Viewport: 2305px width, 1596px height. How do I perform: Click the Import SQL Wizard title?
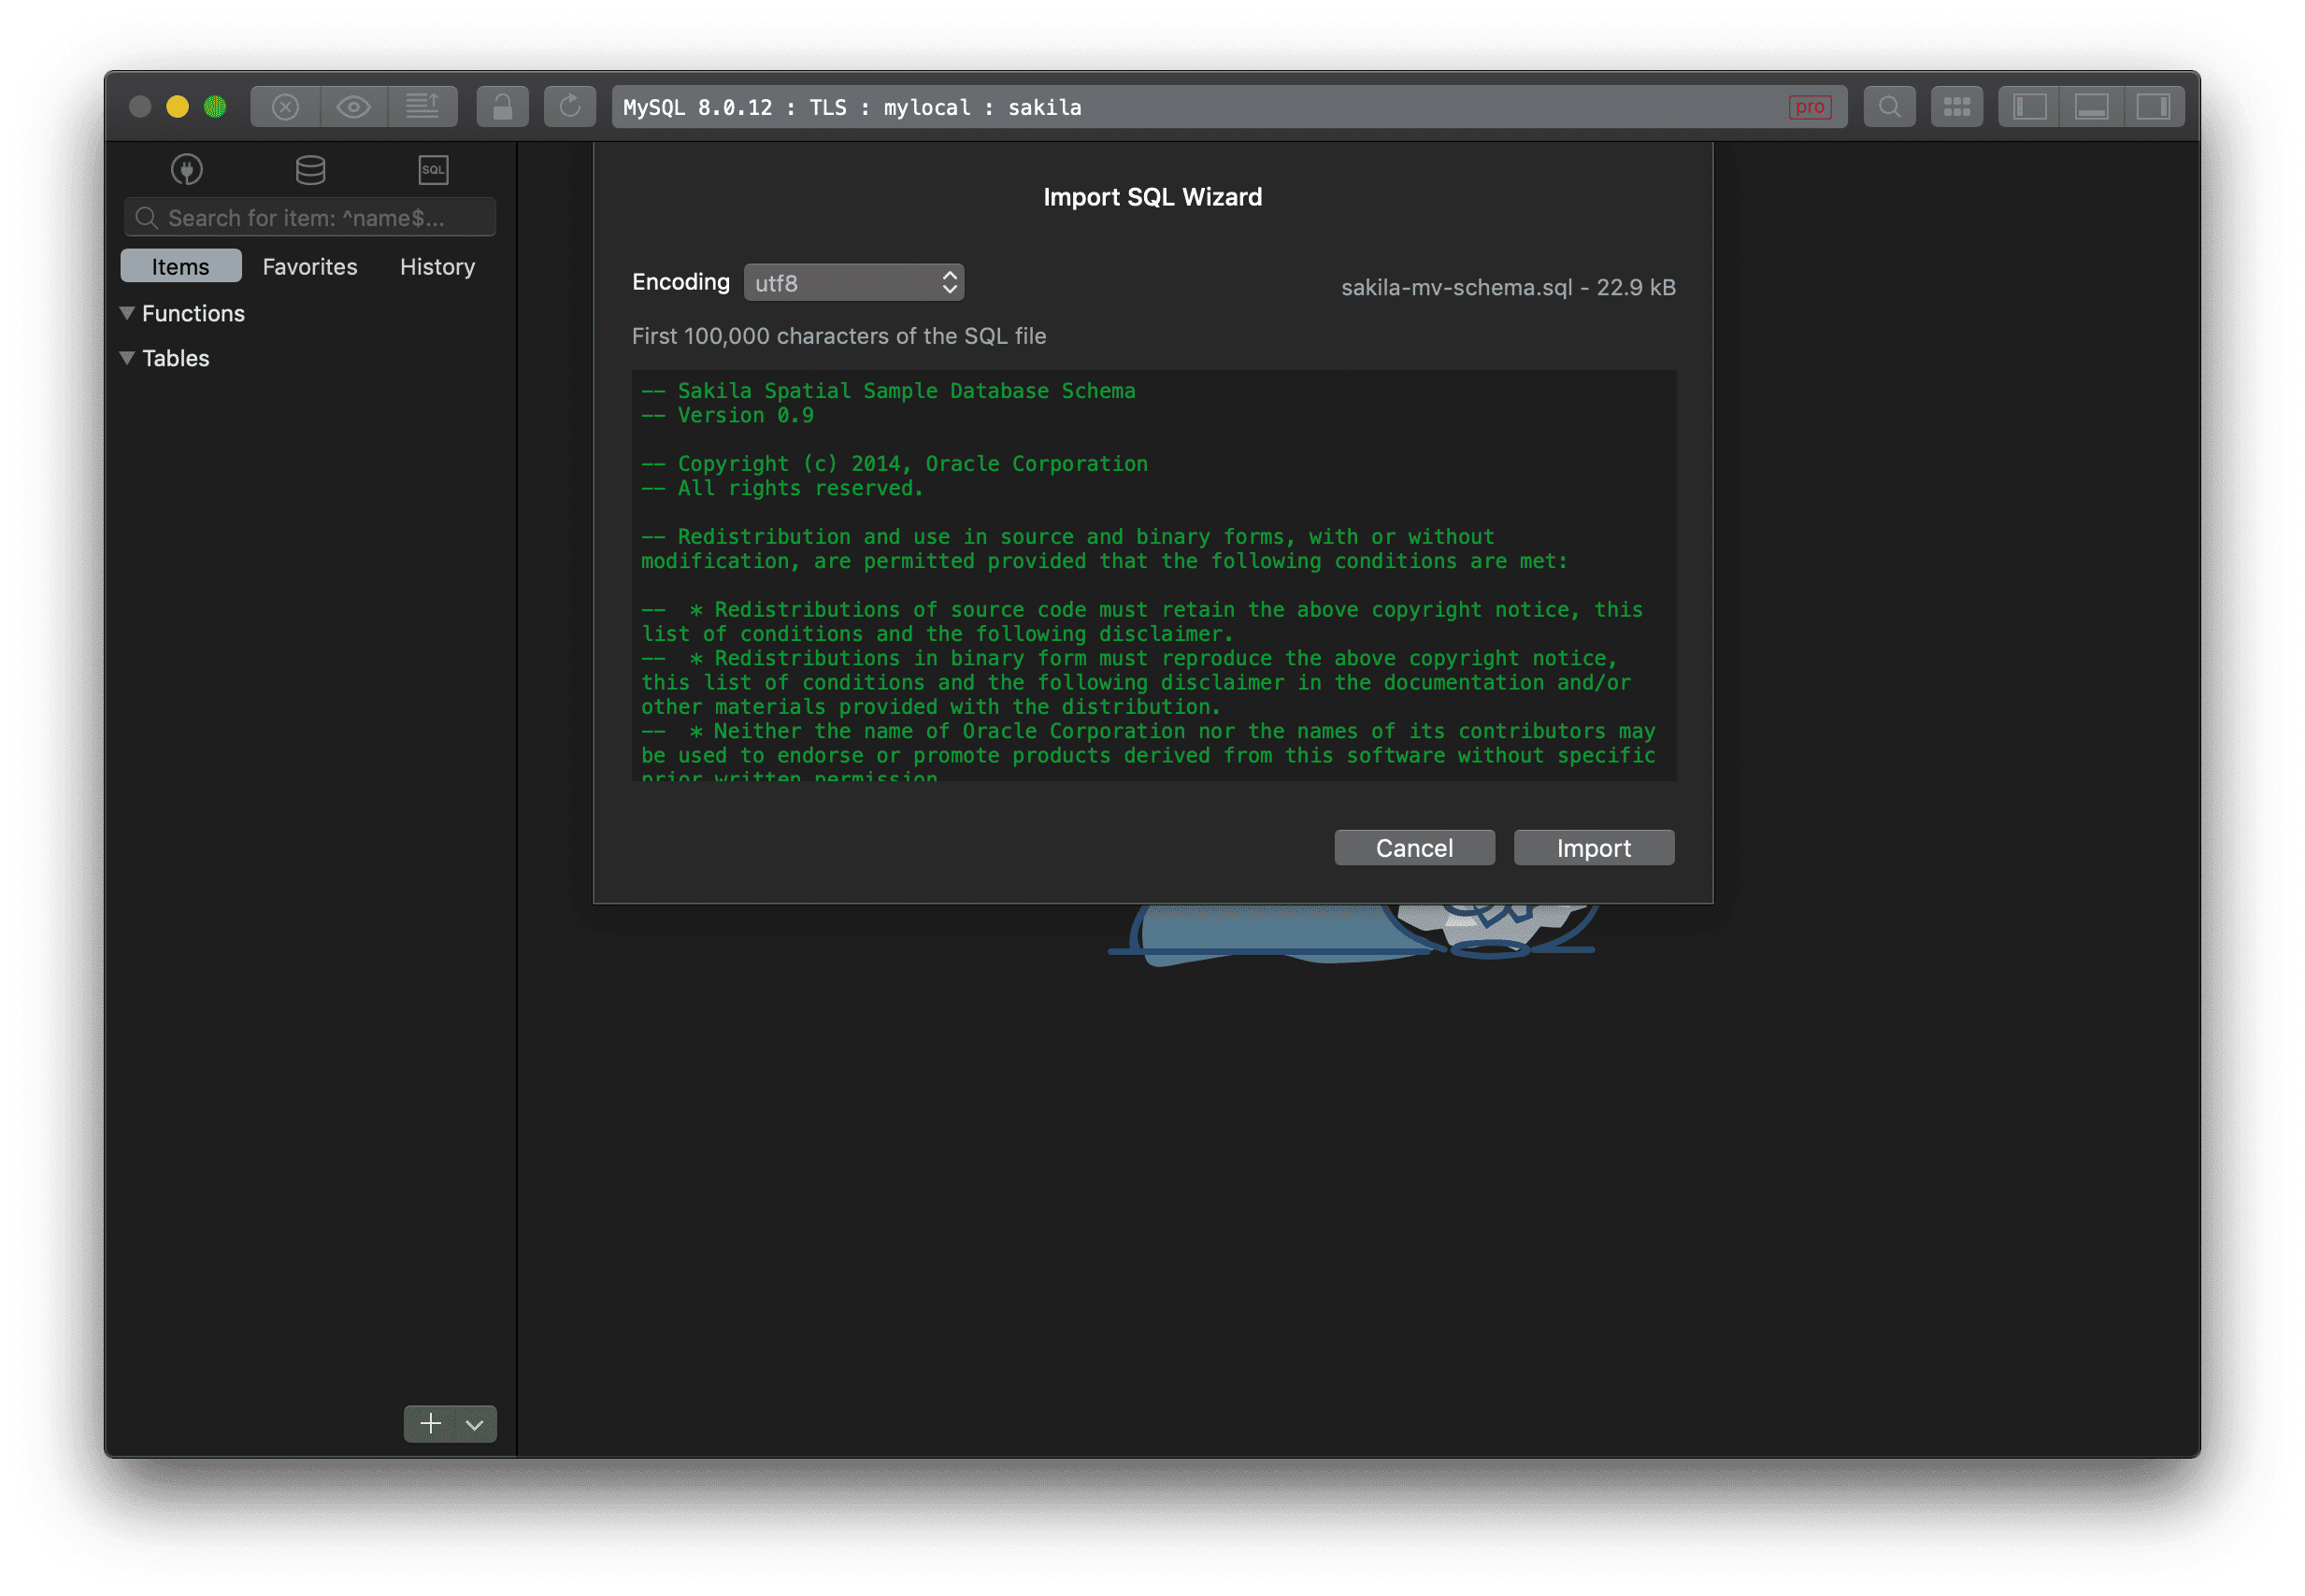[1153, 197]
